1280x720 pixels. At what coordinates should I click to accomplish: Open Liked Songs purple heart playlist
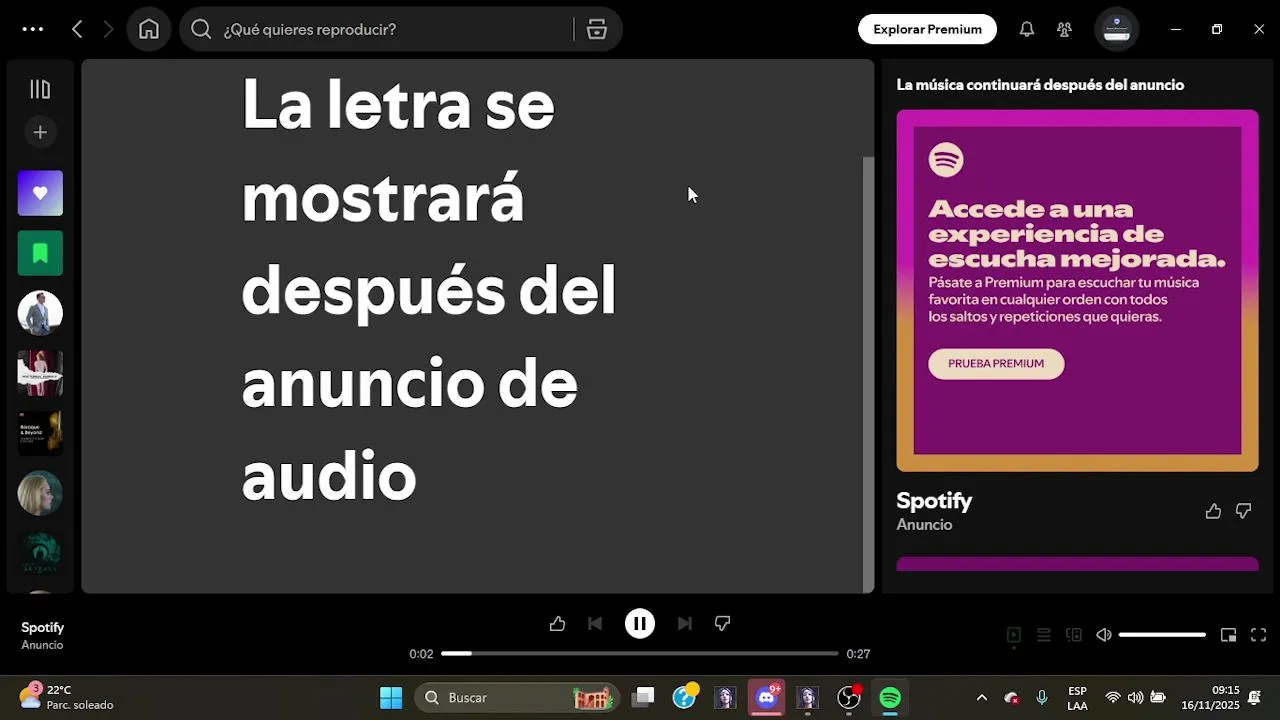(40, 193)
